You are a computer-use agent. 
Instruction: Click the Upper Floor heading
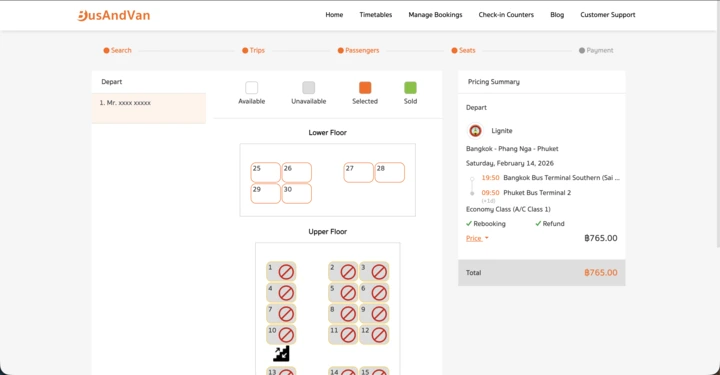pyautogui.click(x=327, y=232)
